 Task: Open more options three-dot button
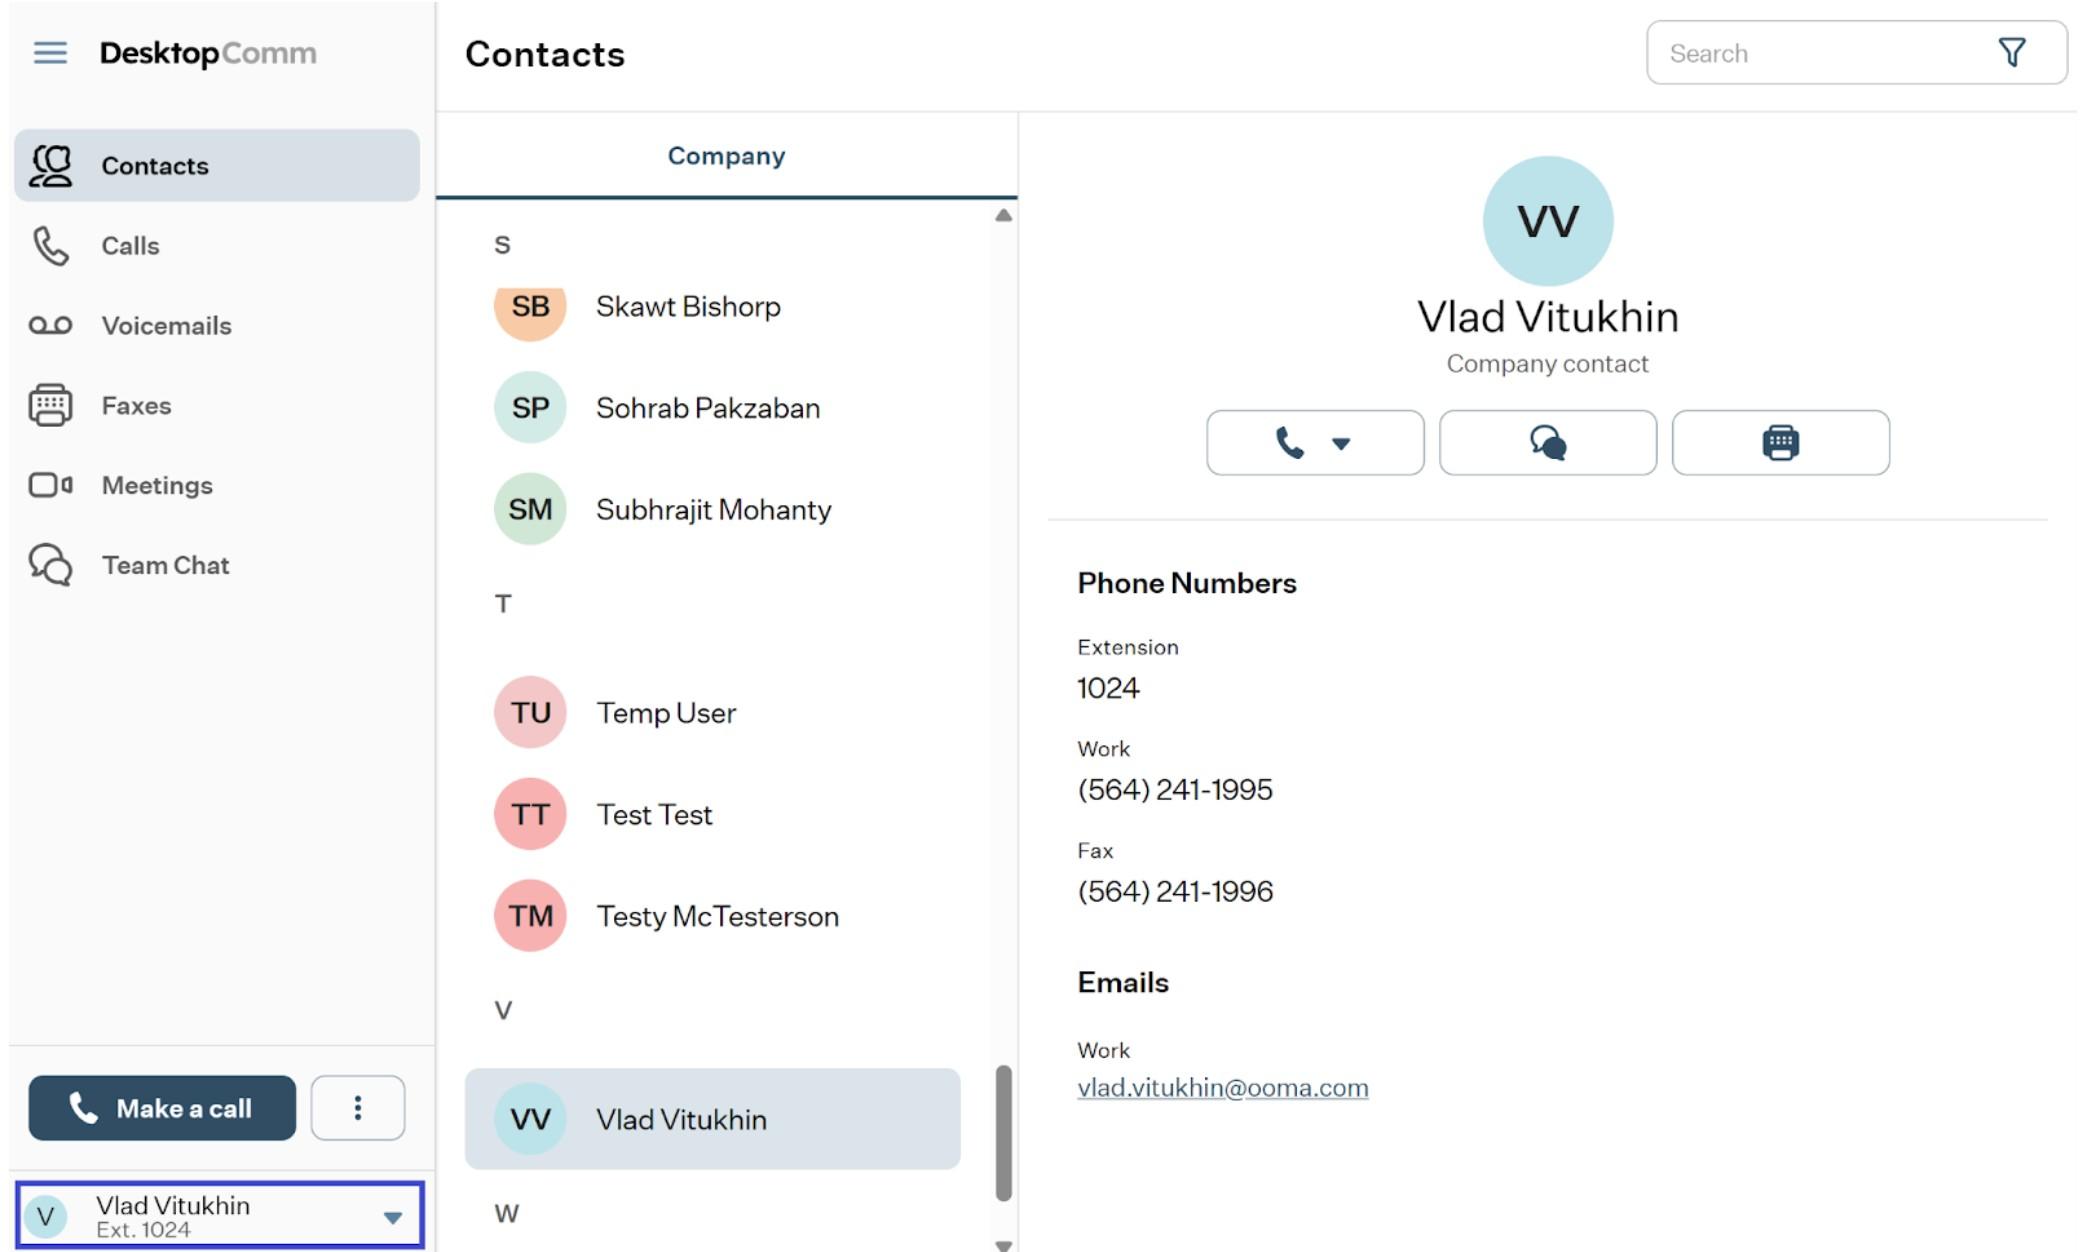tap(357, 1108)
